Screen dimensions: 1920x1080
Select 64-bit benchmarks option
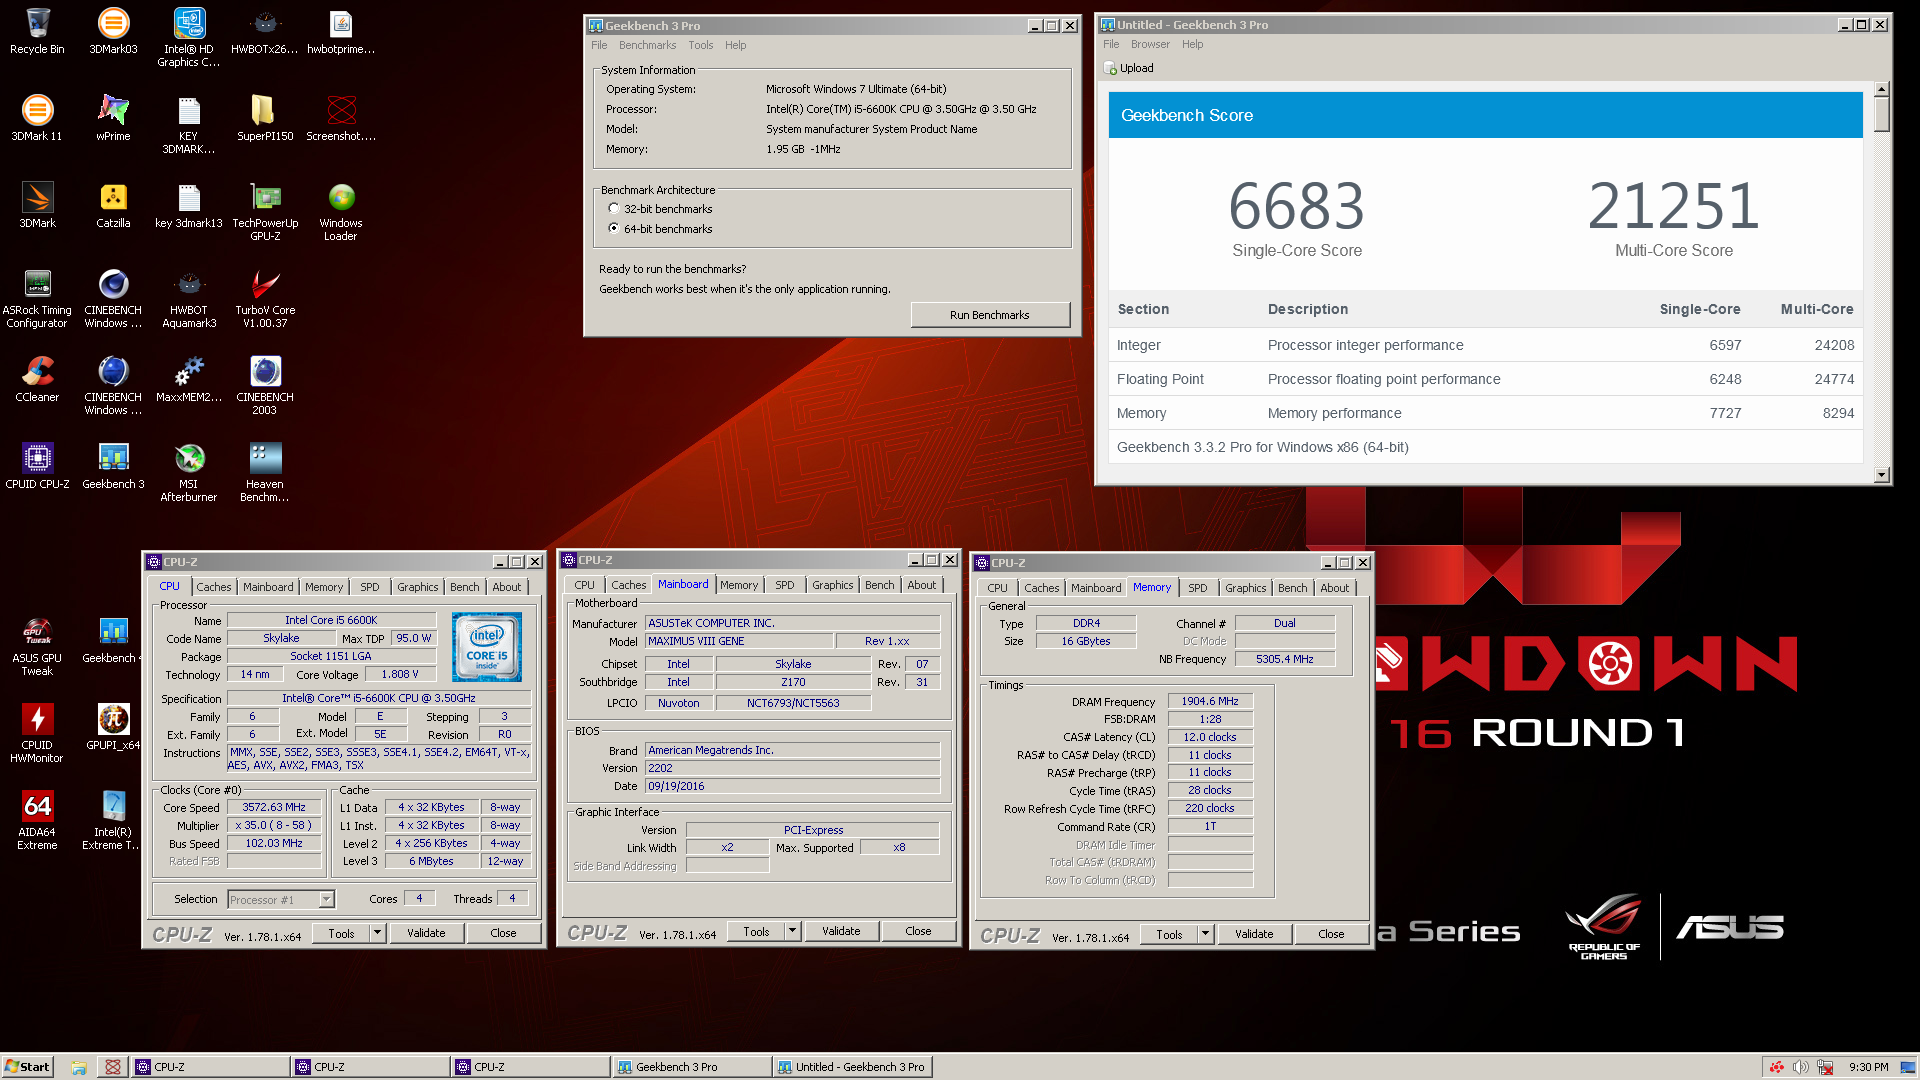click(613, 229)
